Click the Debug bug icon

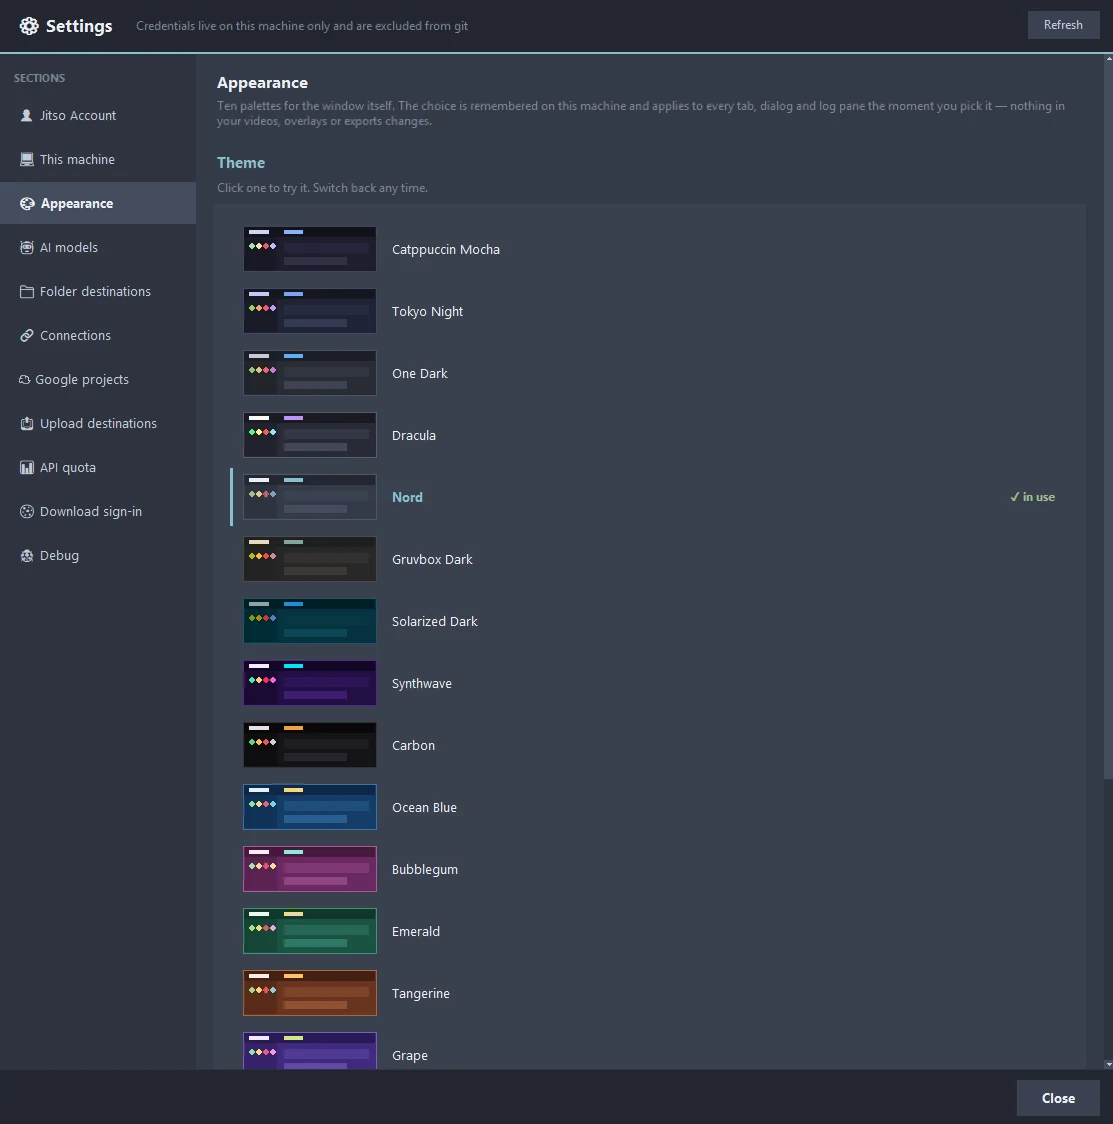(x=27, y=556)
